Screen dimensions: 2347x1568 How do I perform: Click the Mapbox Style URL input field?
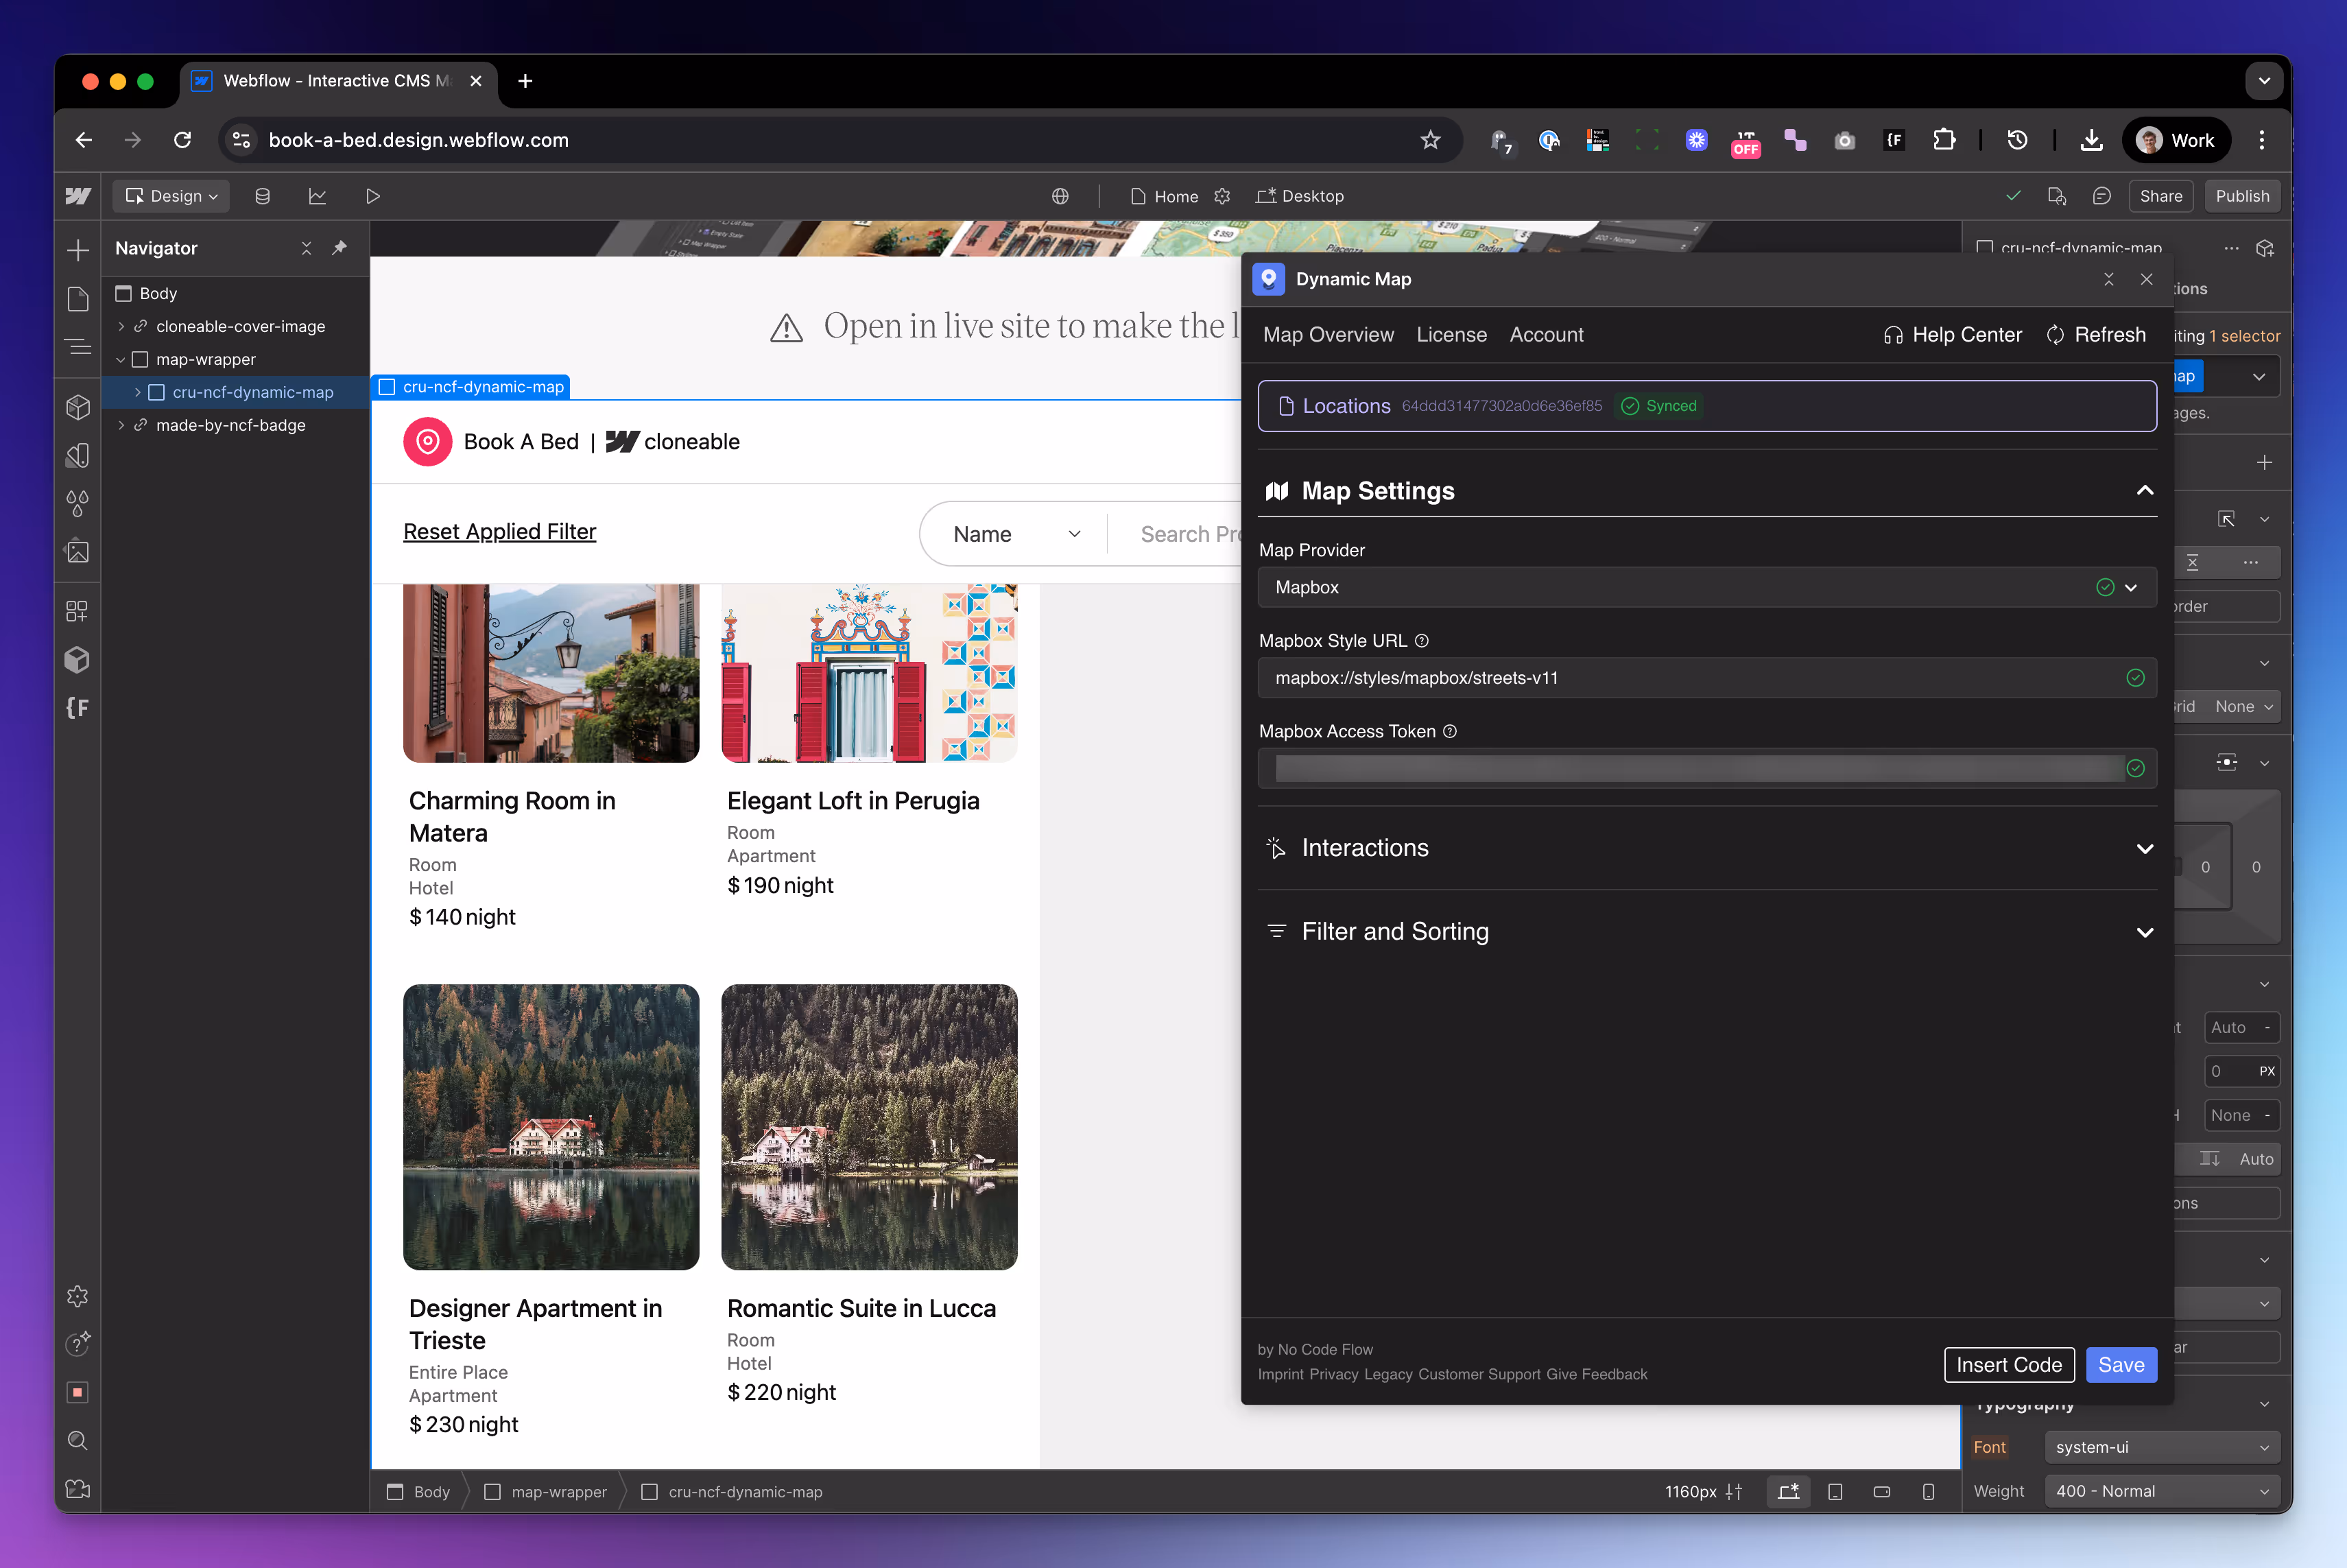click(1707, 678)
